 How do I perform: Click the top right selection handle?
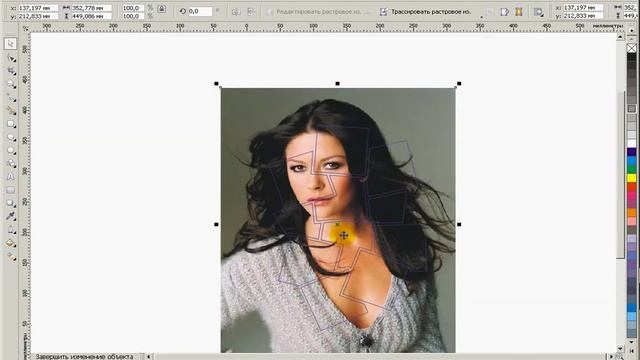tap(459, 84)
